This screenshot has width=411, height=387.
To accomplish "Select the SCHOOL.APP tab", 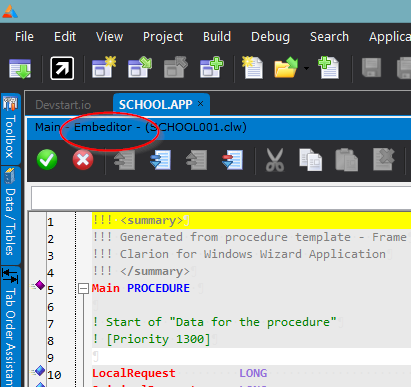I will tap(155, 105).
